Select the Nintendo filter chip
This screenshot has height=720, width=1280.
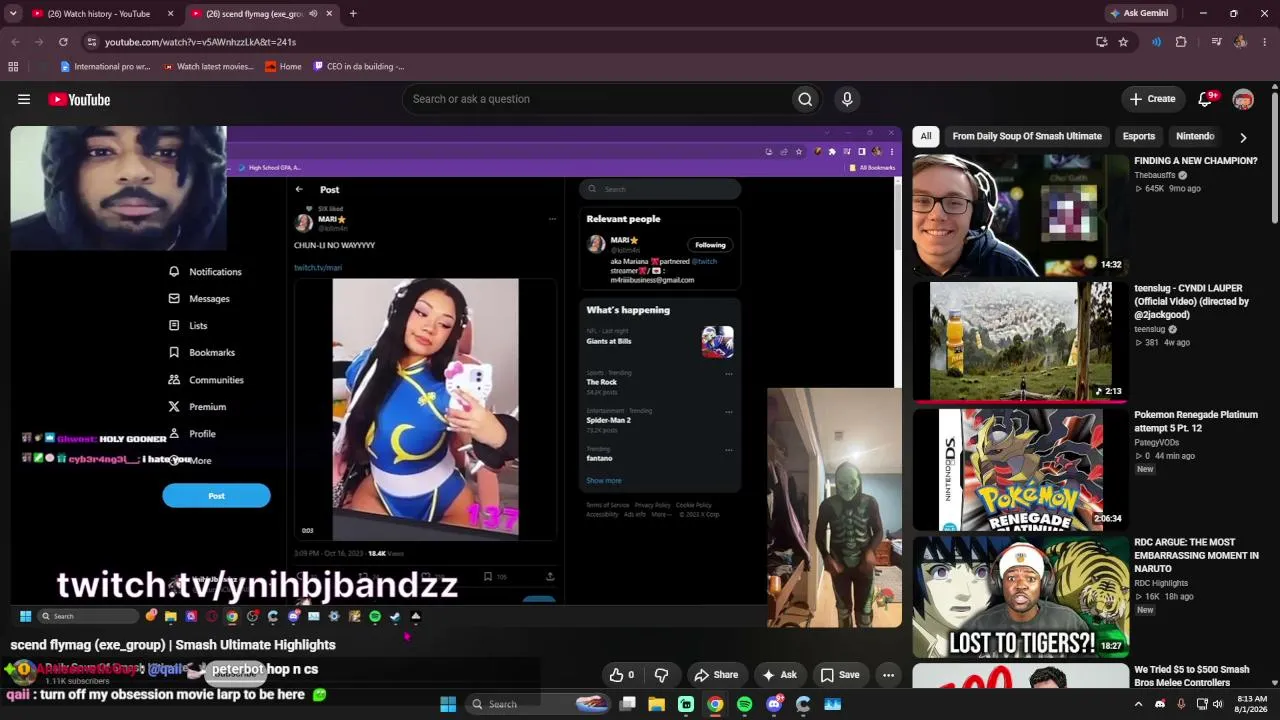pos(1195,136)
